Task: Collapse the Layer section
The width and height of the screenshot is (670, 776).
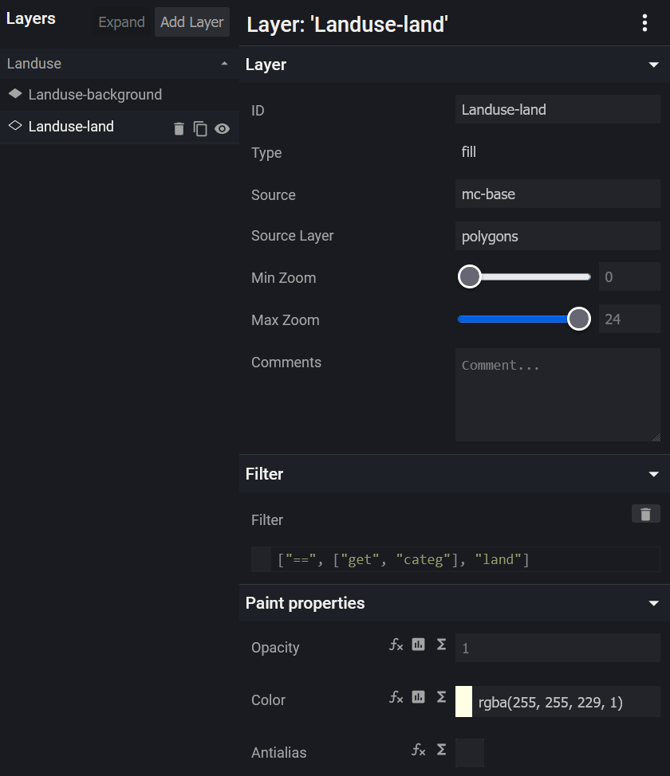Action: (x=654, y=65)
